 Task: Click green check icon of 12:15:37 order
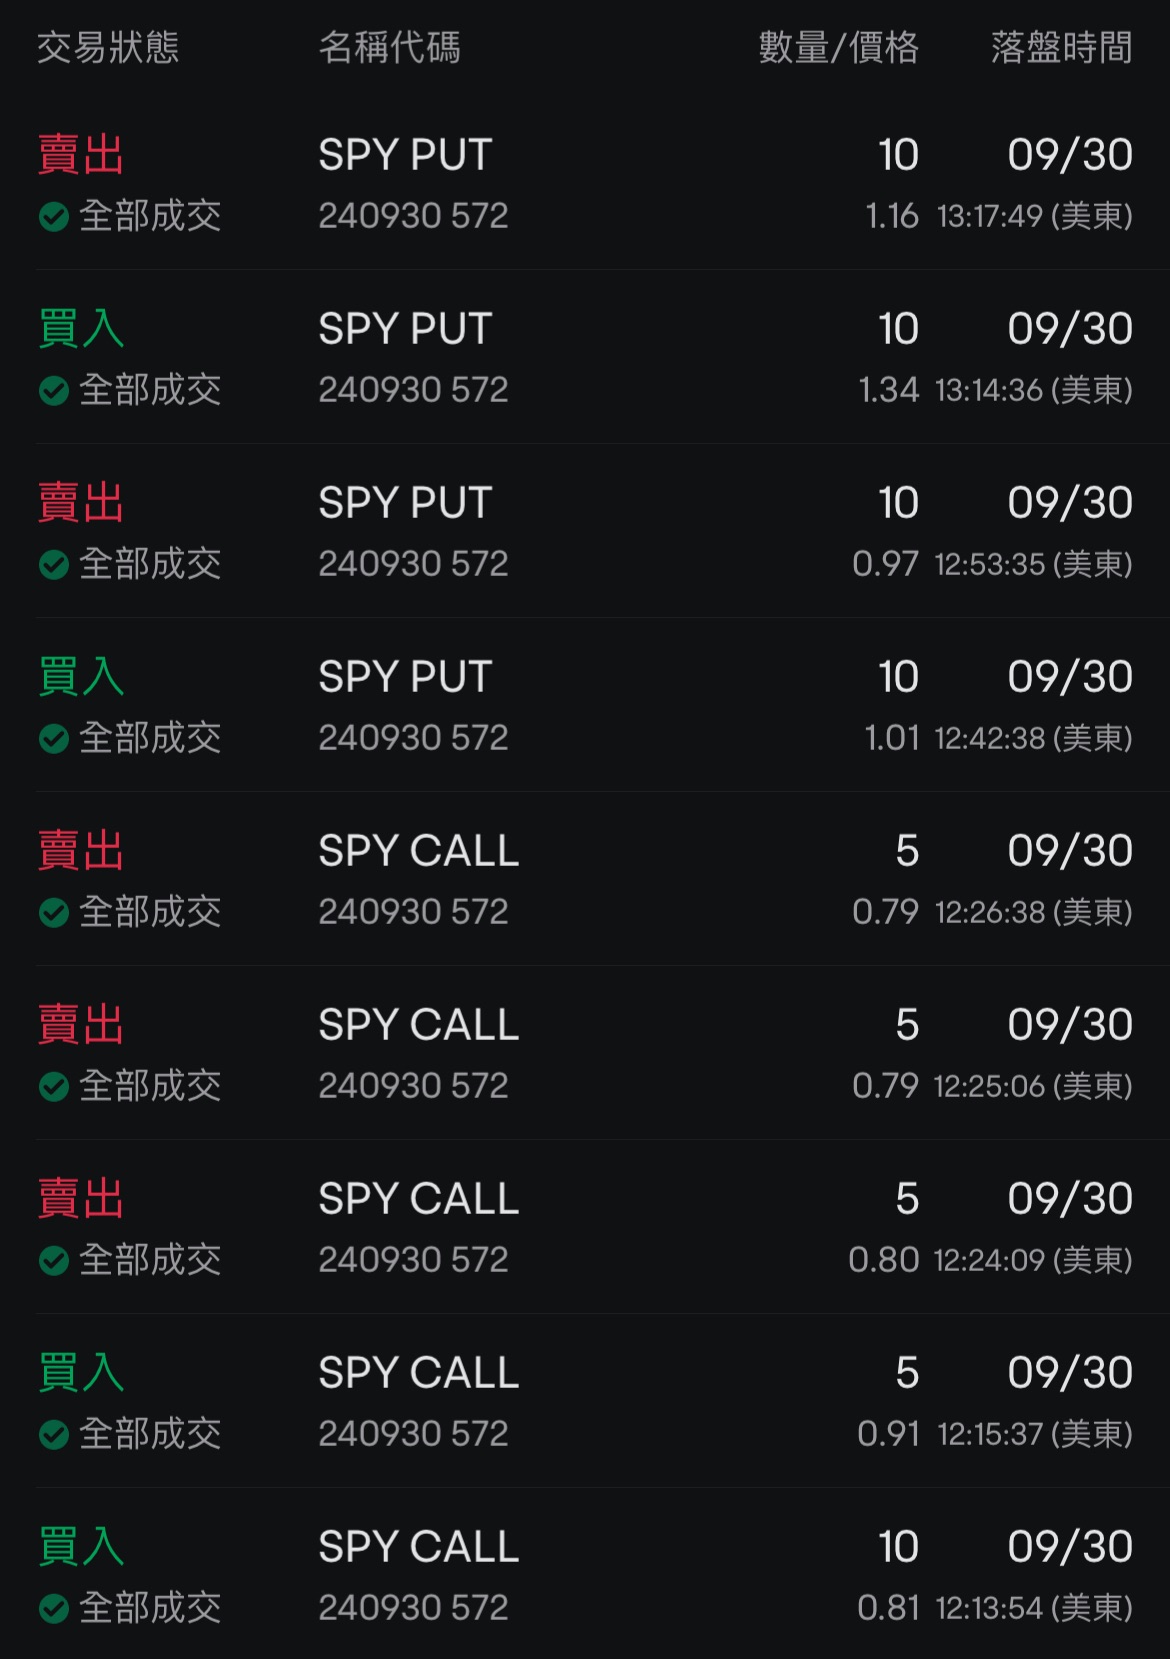(54, 1434)
